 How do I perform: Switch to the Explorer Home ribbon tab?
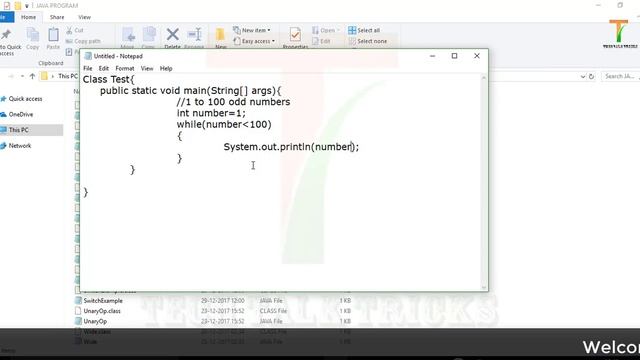[x=29, y=17]
